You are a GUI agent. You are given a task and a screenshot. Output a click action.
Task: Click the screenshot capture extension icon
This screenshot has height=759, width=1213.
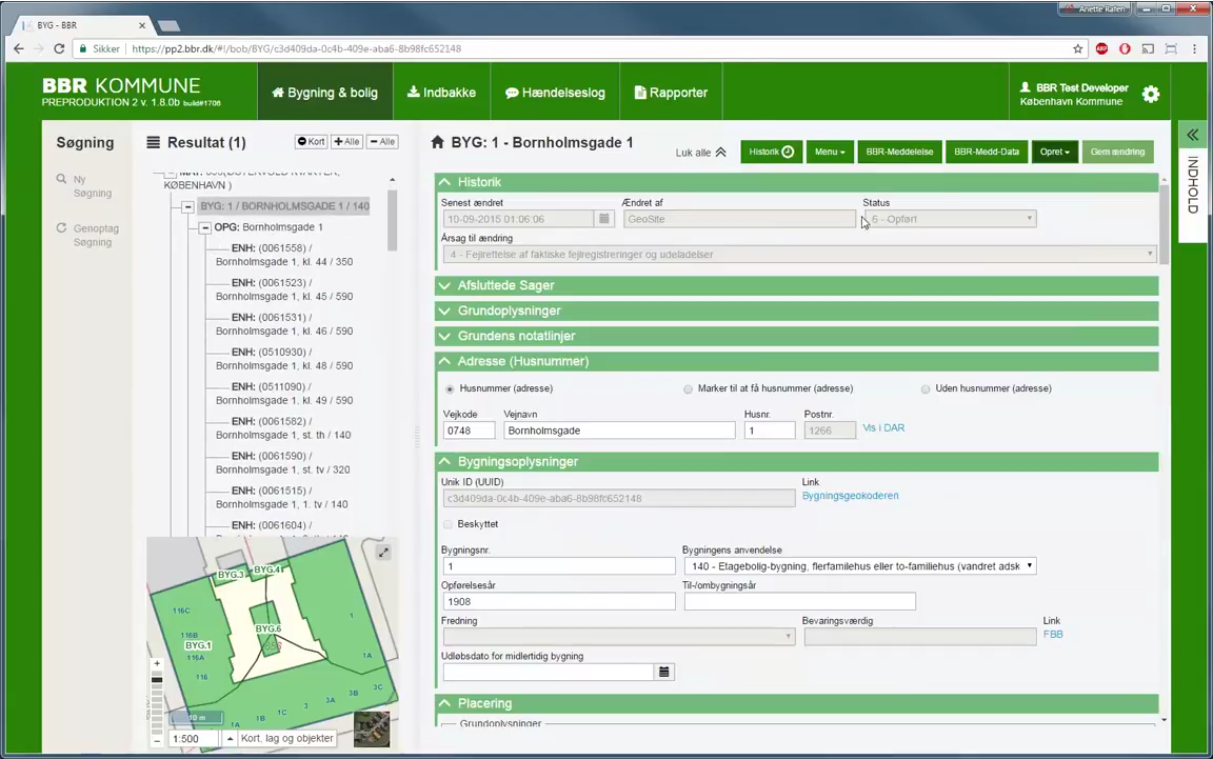(x=1170, y=48)
